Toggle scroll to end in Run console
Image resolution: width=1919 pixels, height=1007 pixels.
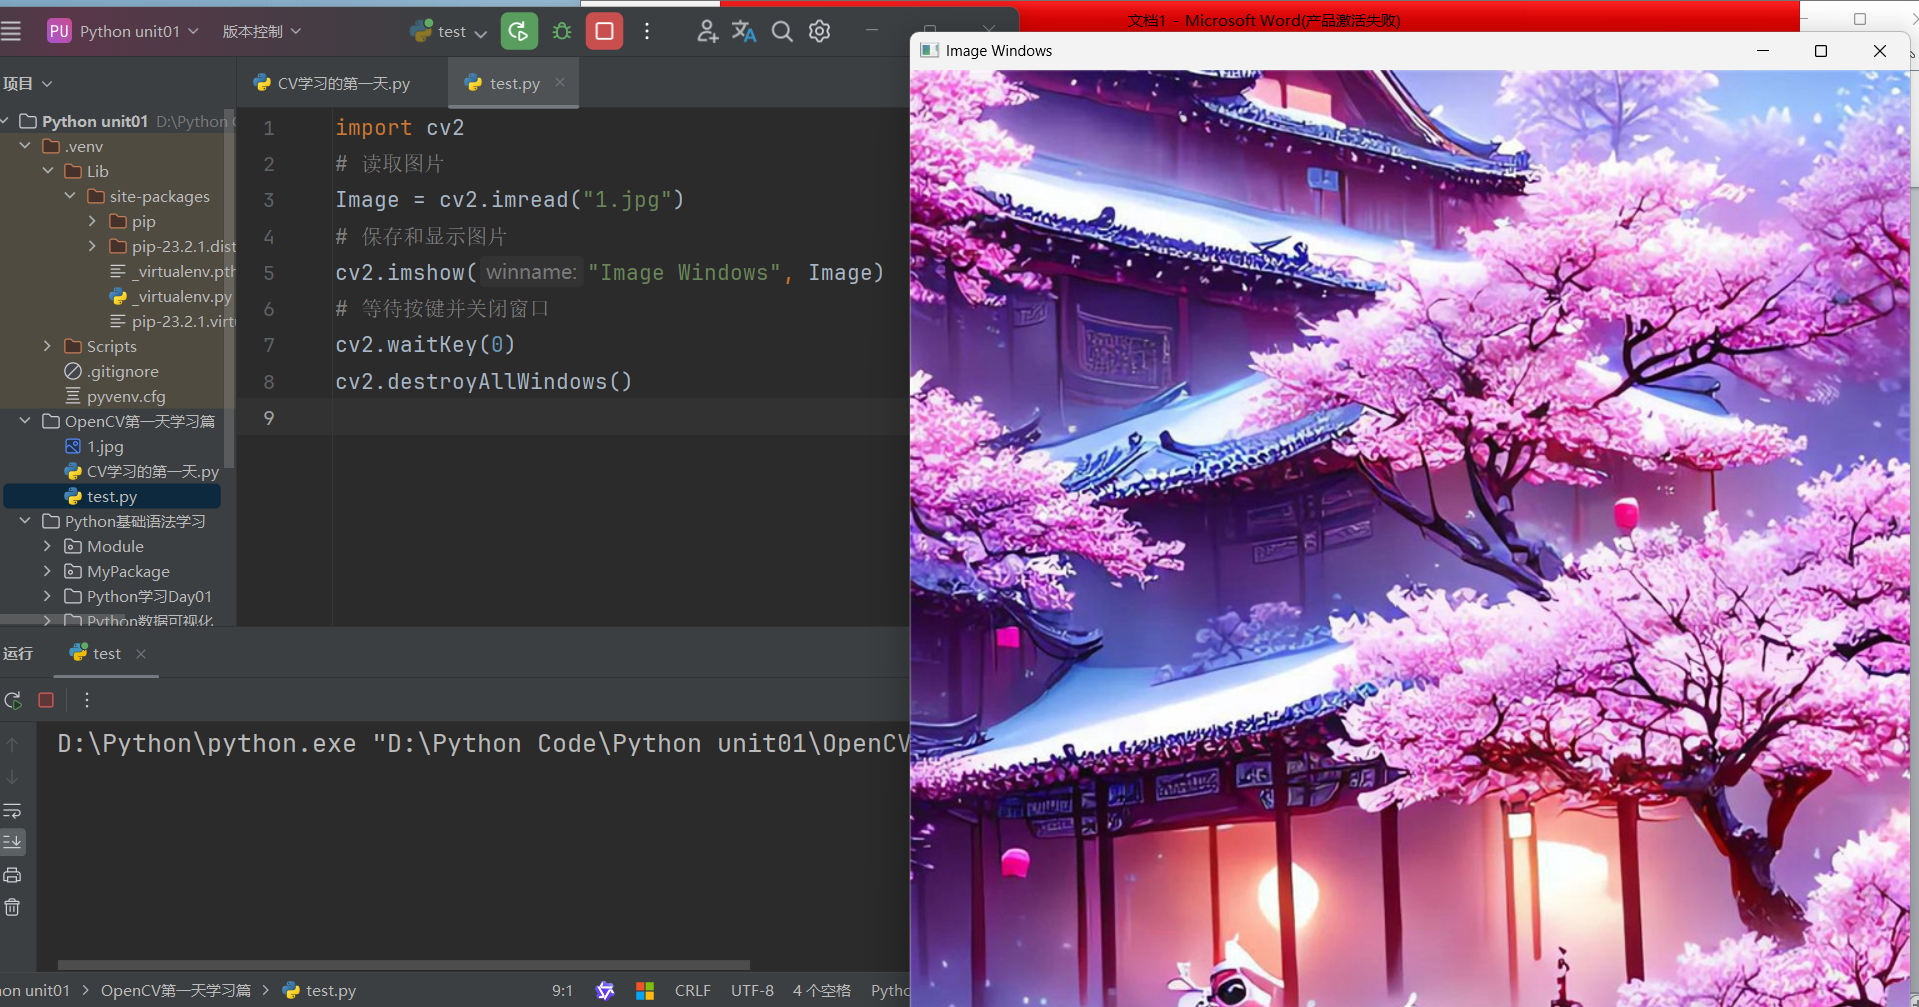(x=12, y=842)
